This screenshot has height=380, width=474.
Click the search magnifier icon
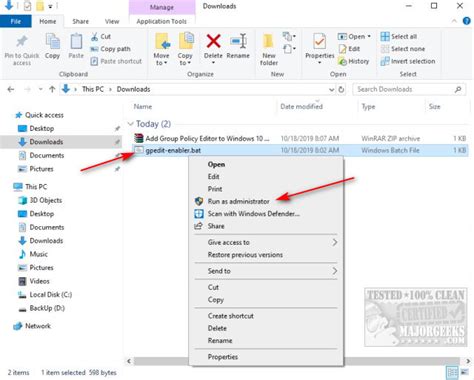click(x=458, y=89)
